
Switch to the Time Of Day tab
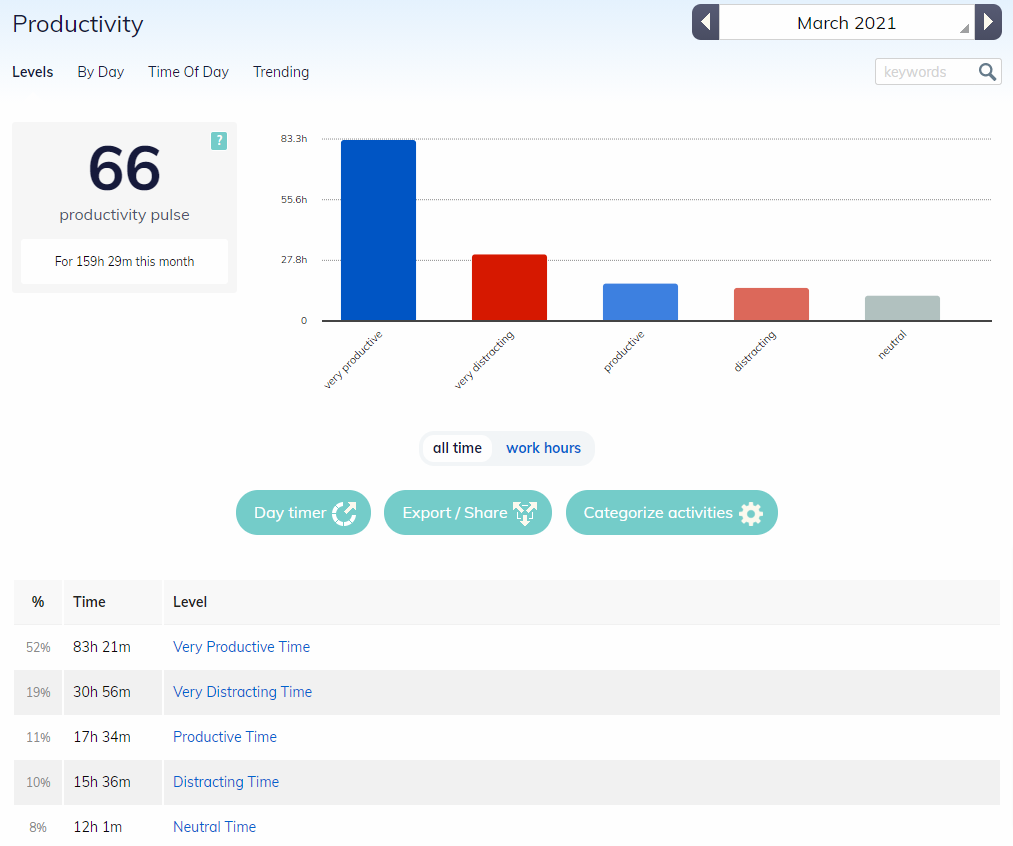tap(188, 72)
